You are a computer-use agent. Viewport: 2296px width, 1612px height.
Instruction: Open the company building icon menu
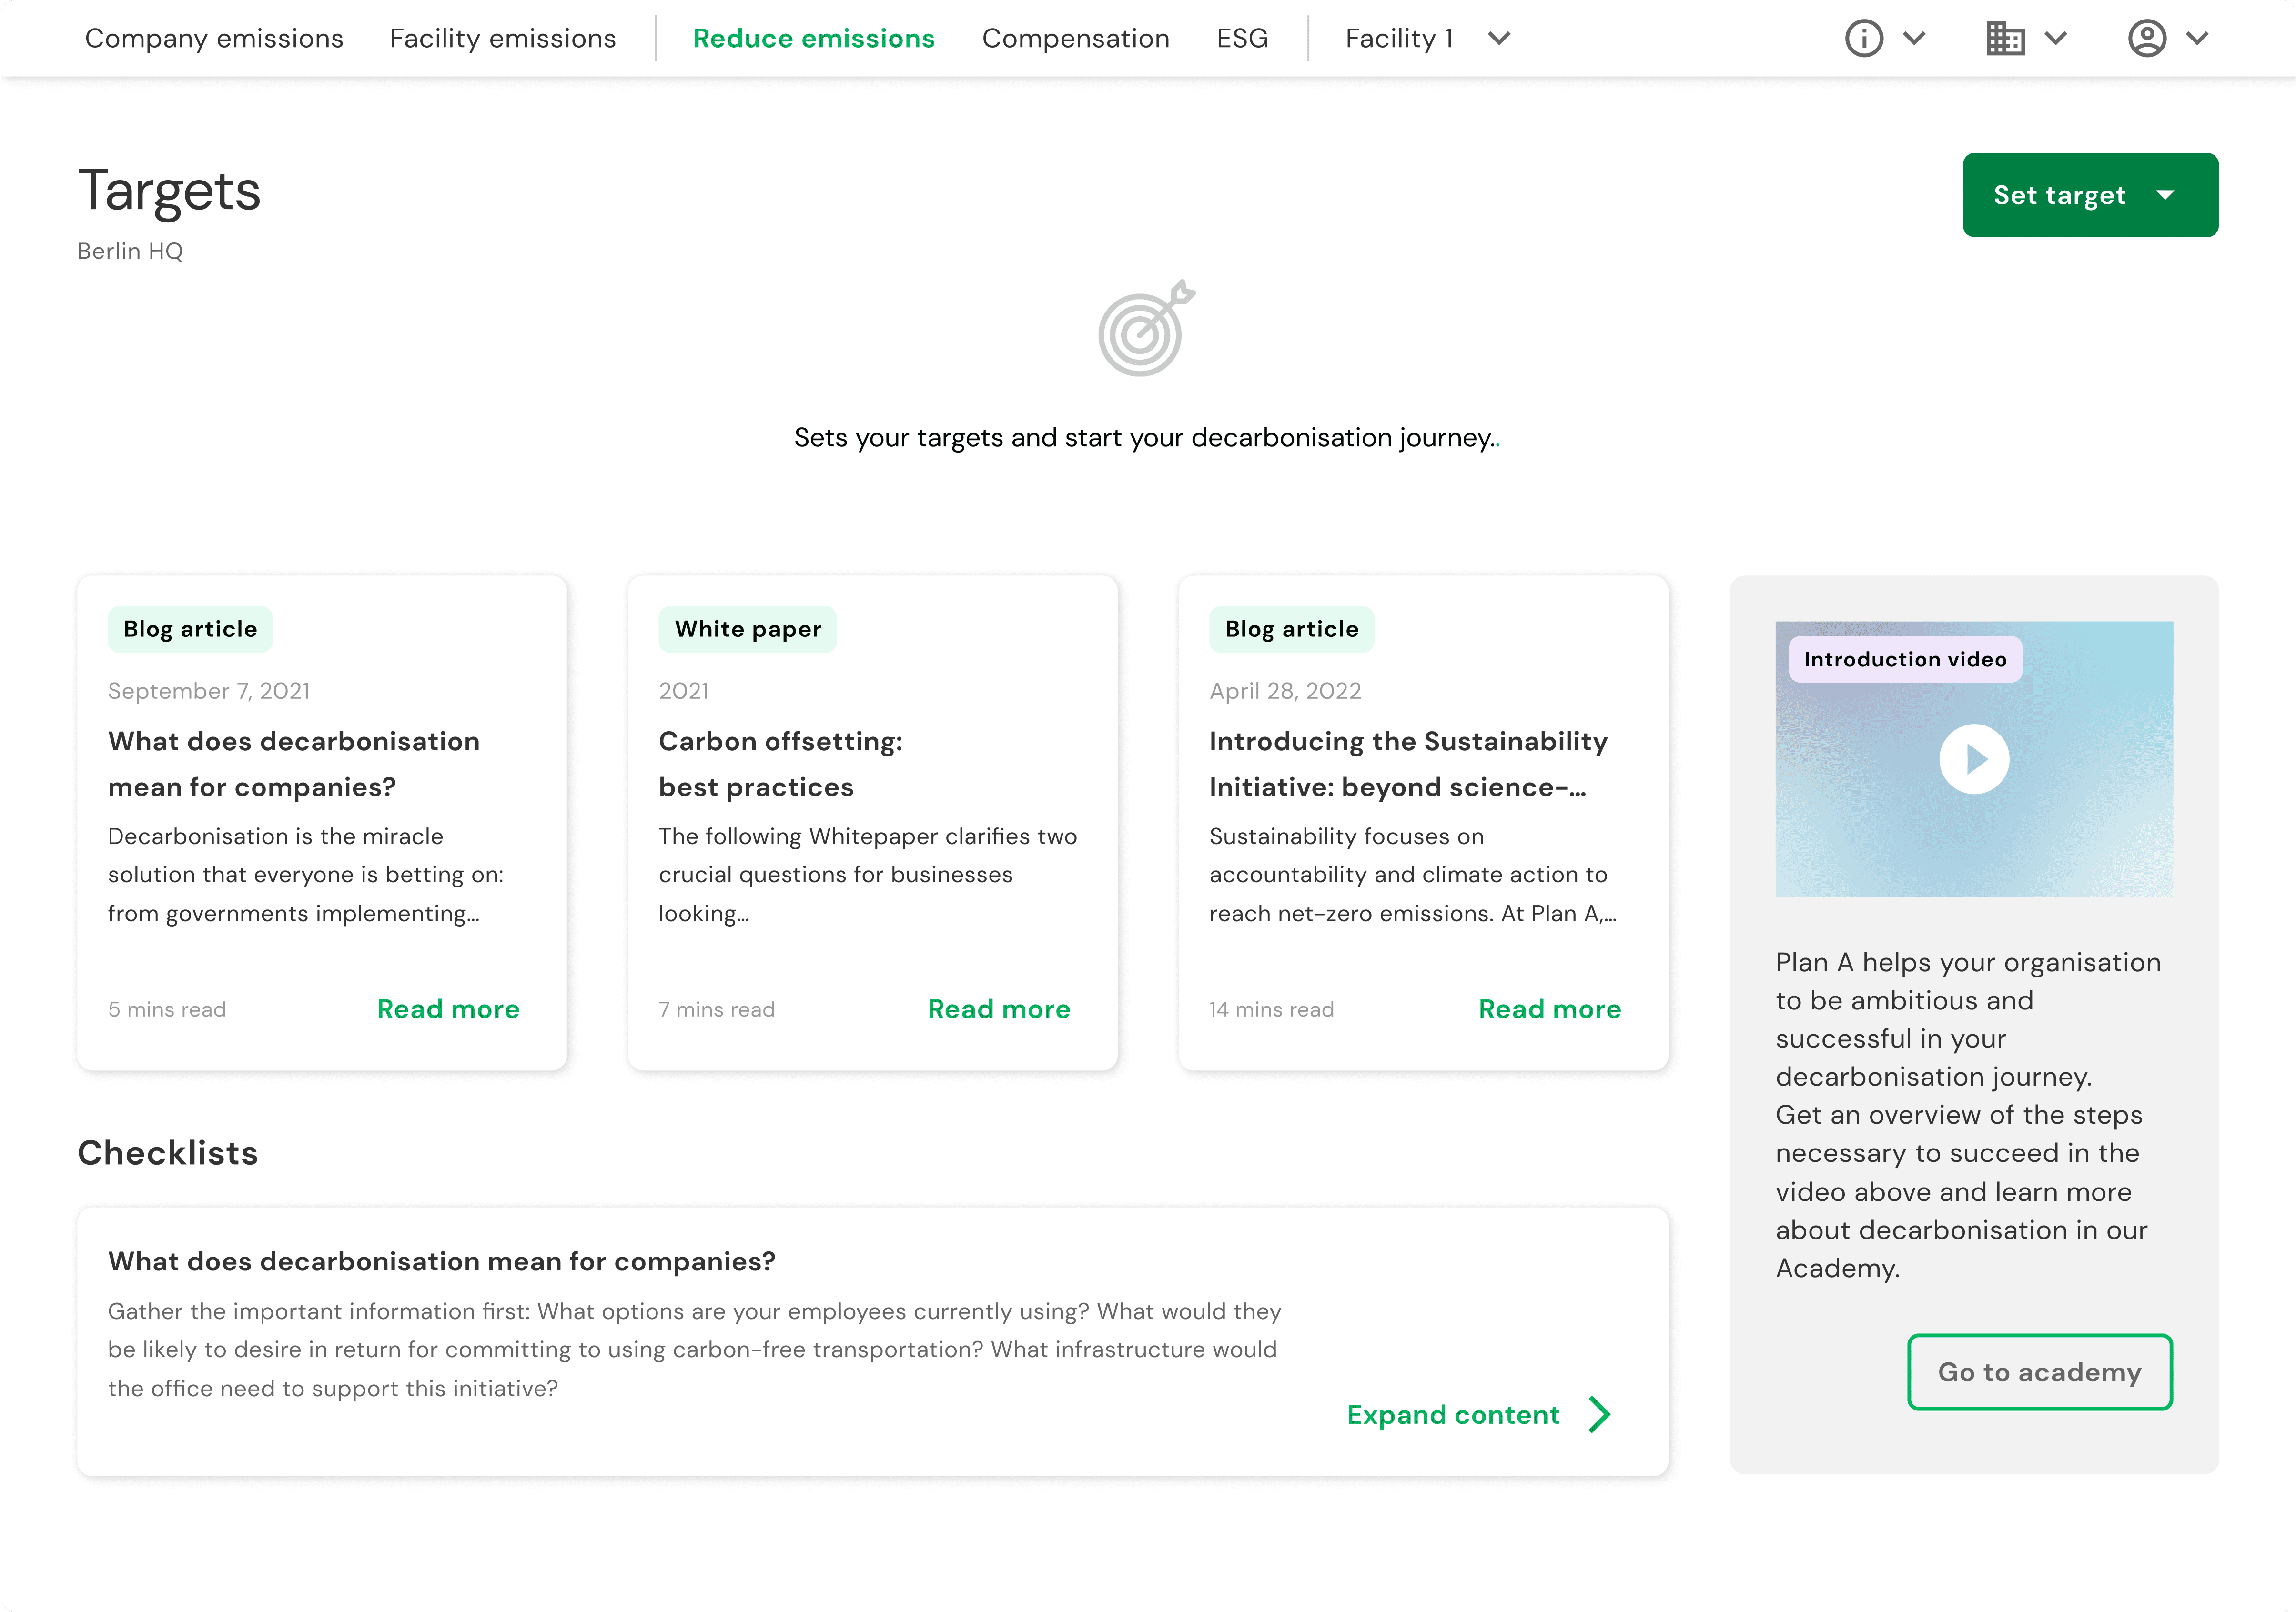point(2005,38)
